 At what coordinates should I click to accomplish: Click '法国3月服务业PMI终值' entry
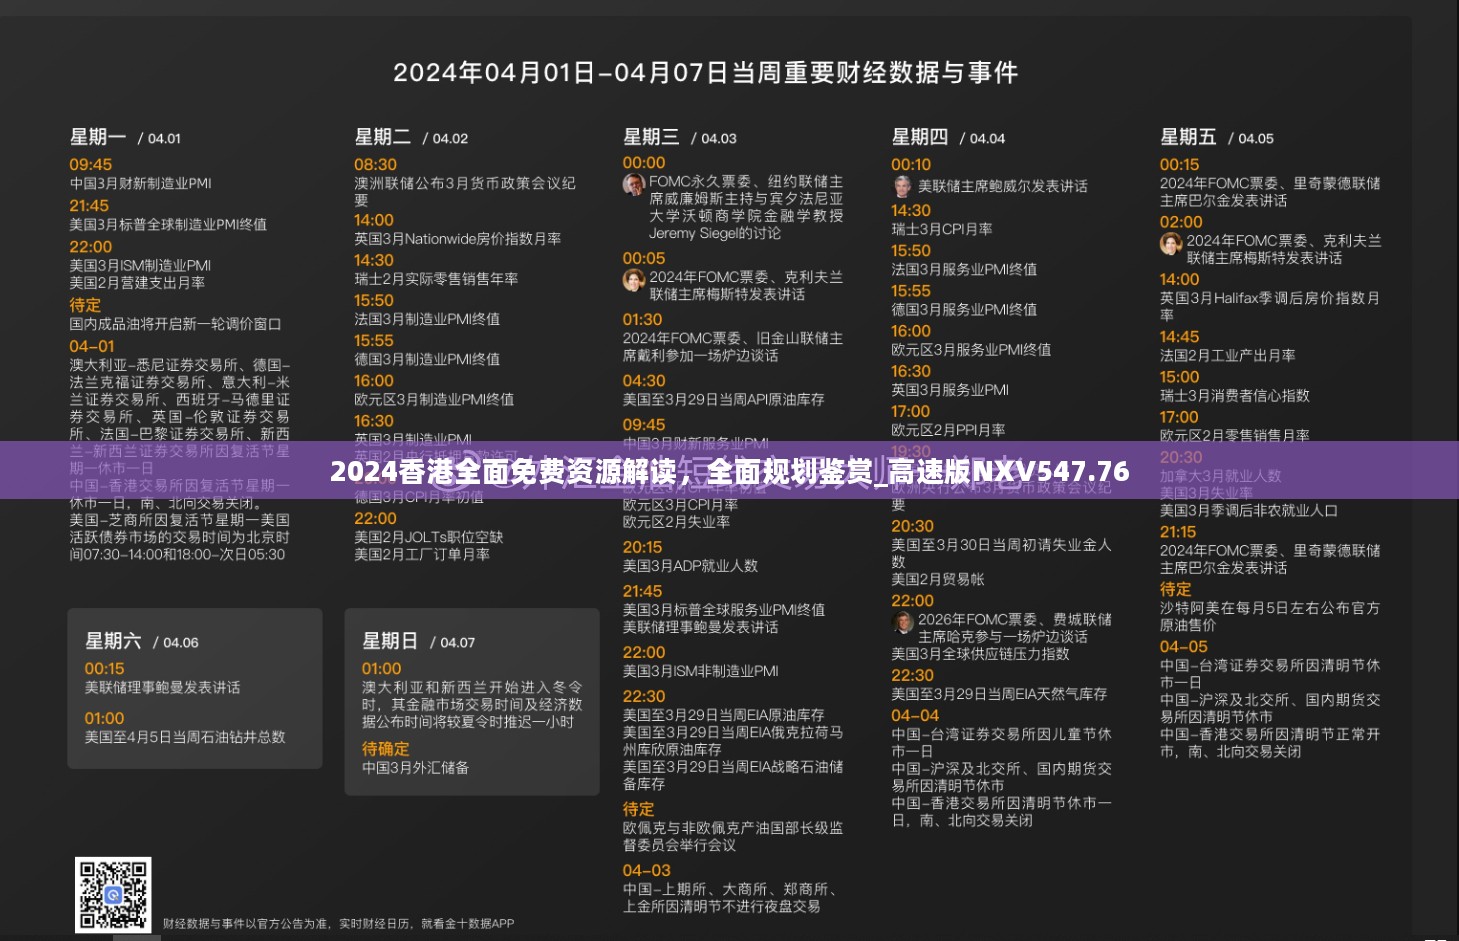click(964, 269)
